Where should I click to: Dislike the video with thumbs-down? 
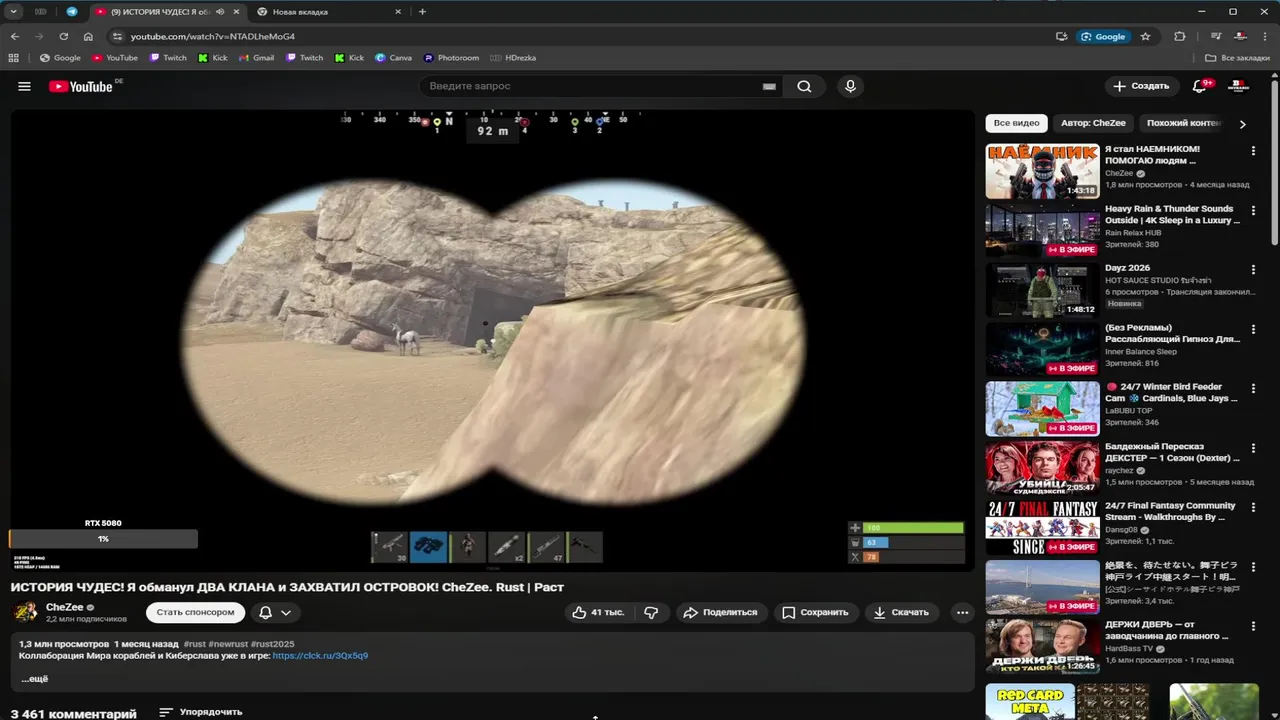click(651, 612)
